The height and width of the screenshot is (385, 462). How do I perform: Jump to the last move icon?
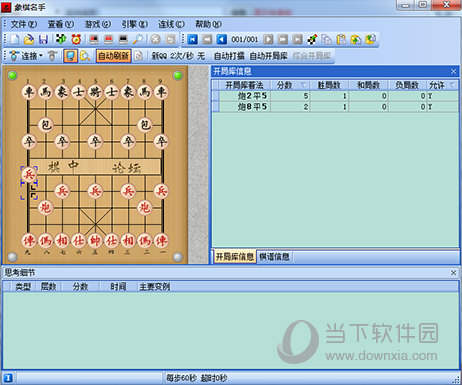(x=297, y=39)
